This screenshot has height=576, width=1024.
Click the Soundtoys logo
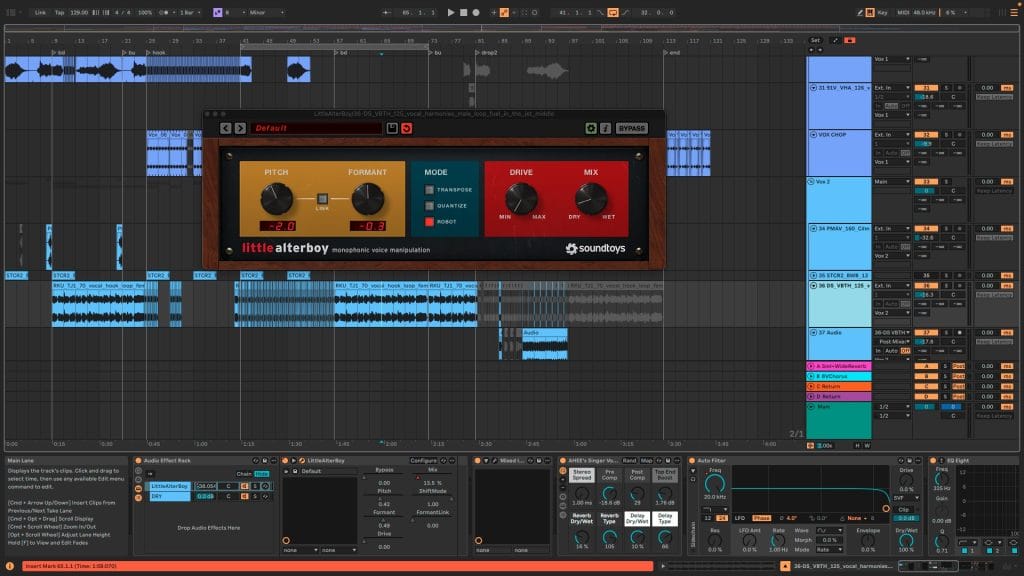(x=595, y=249)
